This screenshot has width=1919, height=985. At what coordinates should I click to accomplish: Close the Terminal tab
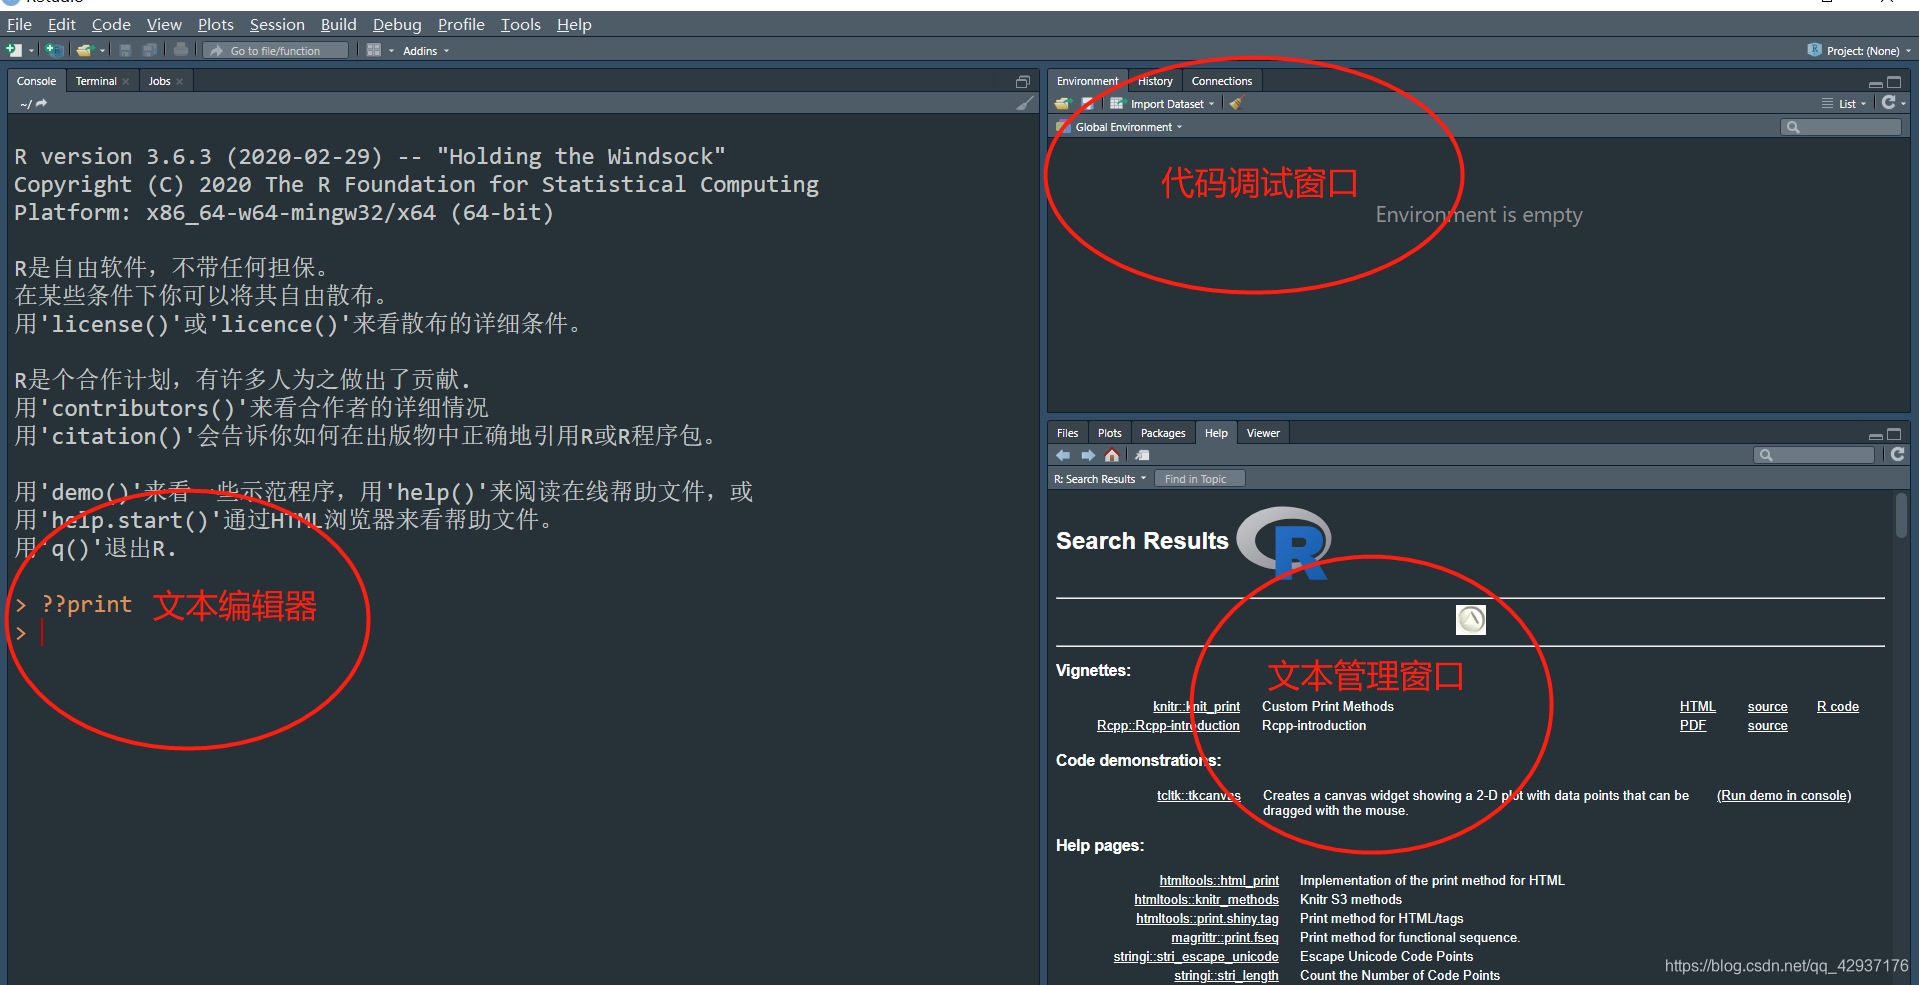pos(126,82)
